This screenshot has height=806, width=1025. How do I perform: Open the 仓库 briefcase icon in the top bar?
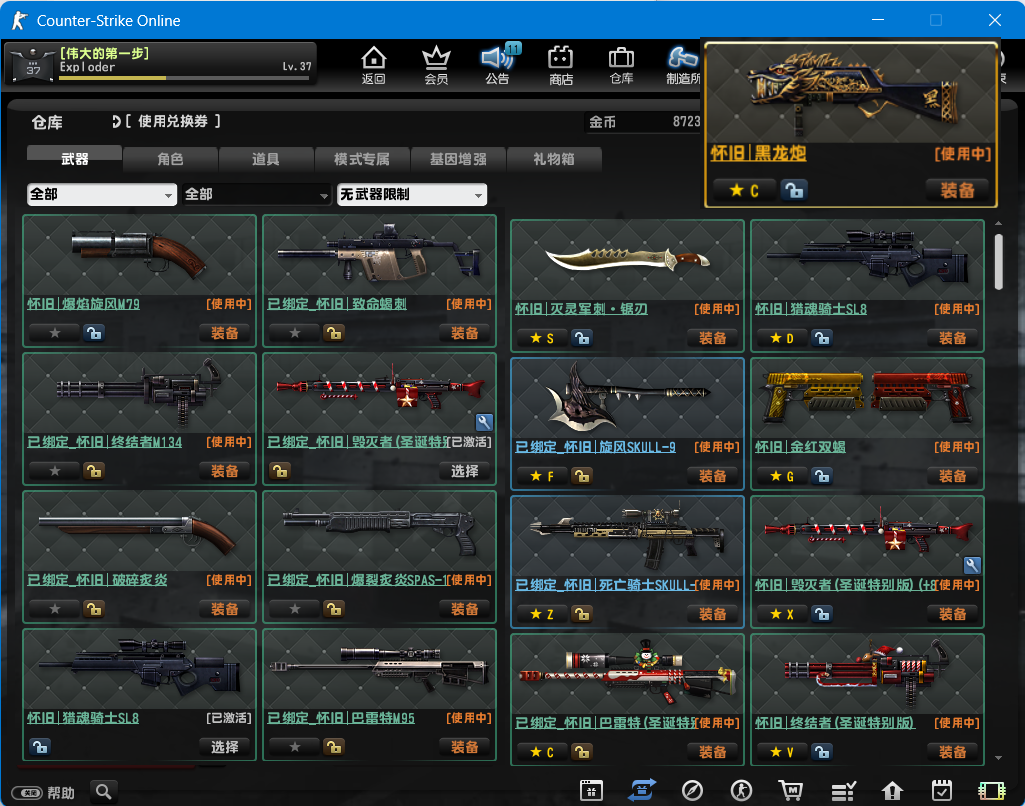tap(621, 65)
